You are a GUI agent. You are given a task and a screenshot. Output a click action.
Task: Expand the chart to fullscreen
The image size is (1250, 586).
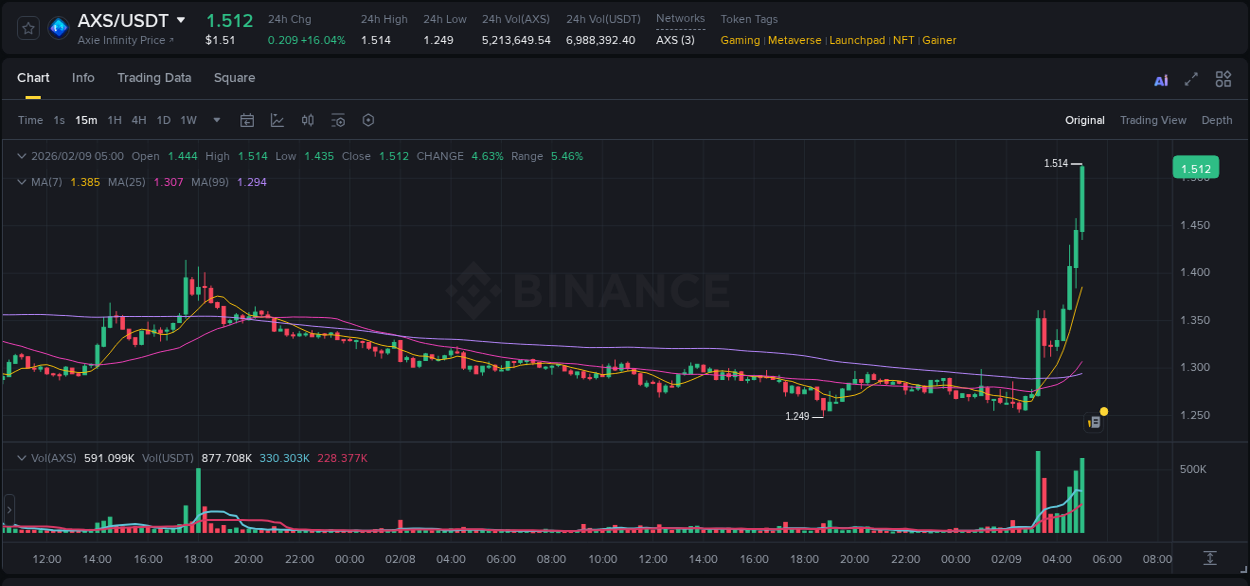1189,79
